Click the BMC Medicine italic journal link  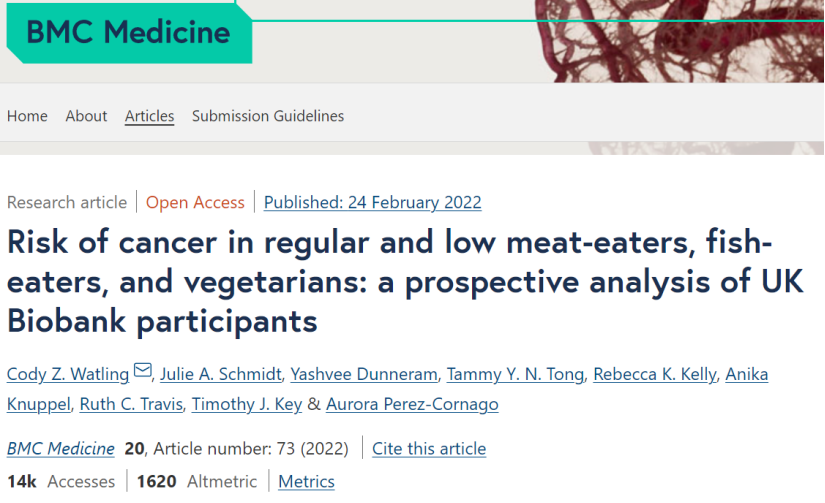(x=61, y=448)
